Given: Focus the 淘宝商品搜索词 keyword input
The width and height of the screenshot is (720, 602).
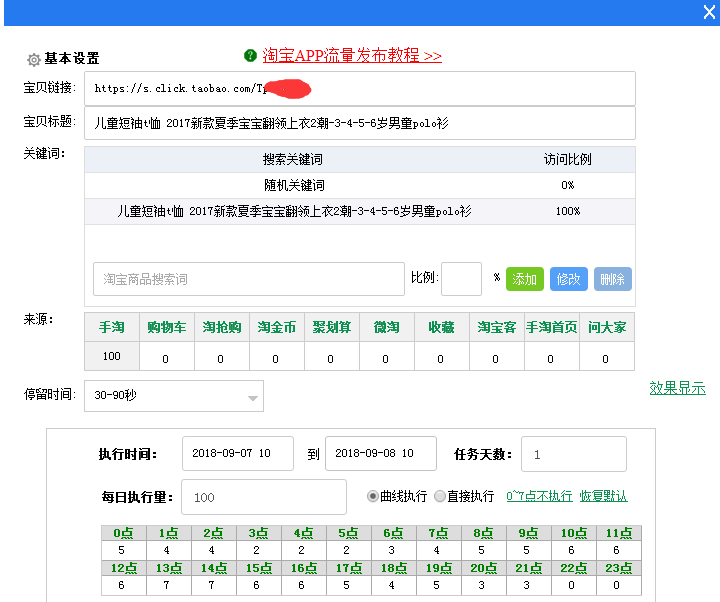Looking at the screenshot, I should (x=249, y=279).
